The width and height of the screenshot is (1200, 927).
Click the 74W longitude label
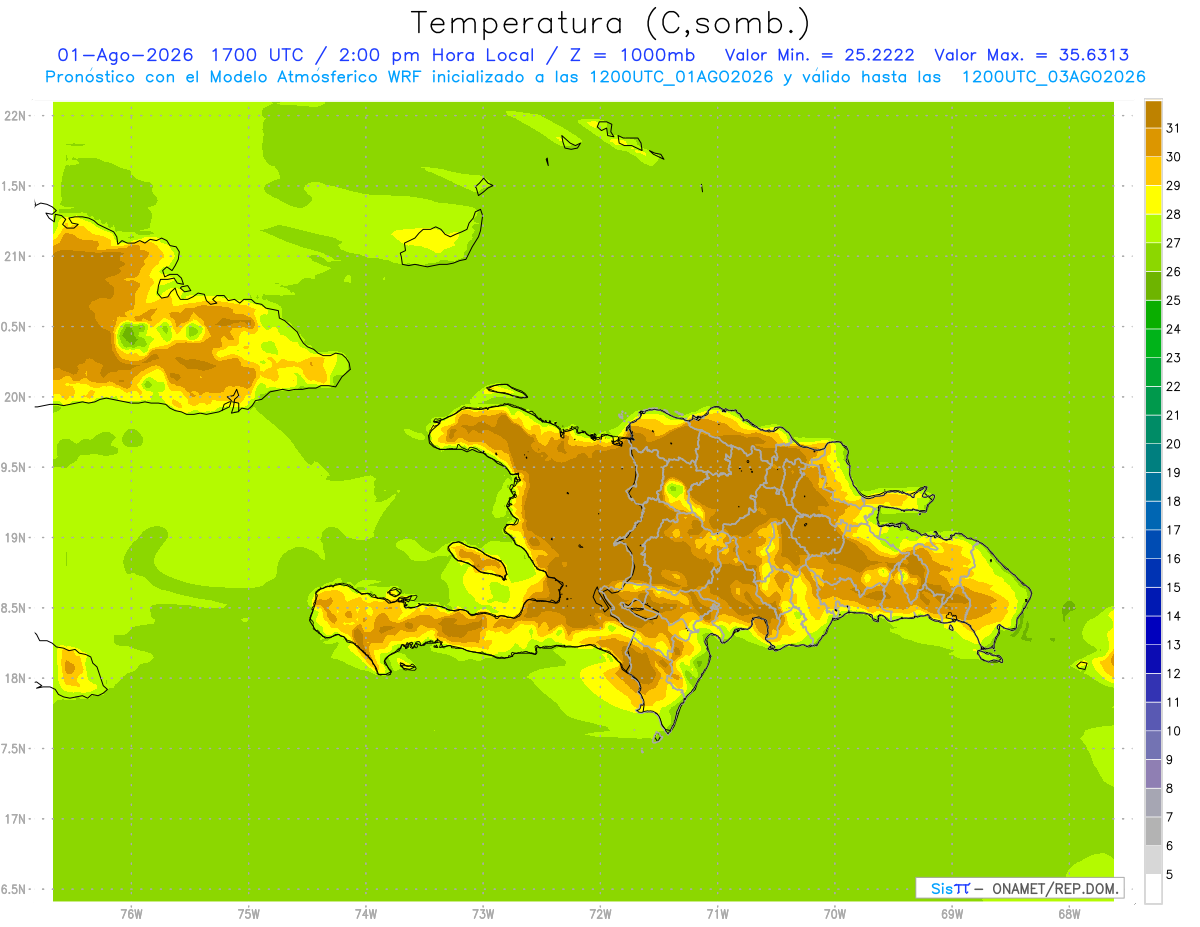[366, 914]
